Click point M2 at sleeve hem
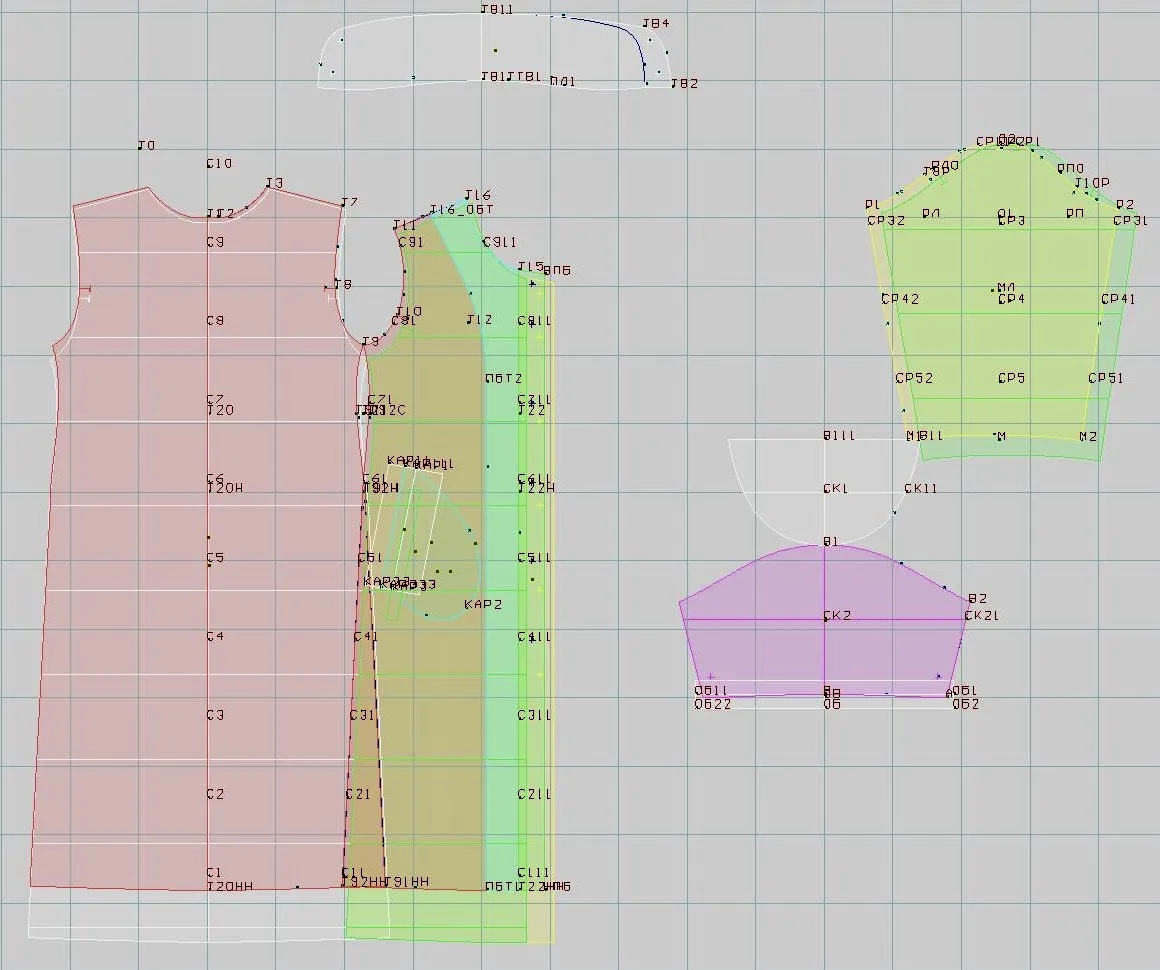 tap(1088, 437)
